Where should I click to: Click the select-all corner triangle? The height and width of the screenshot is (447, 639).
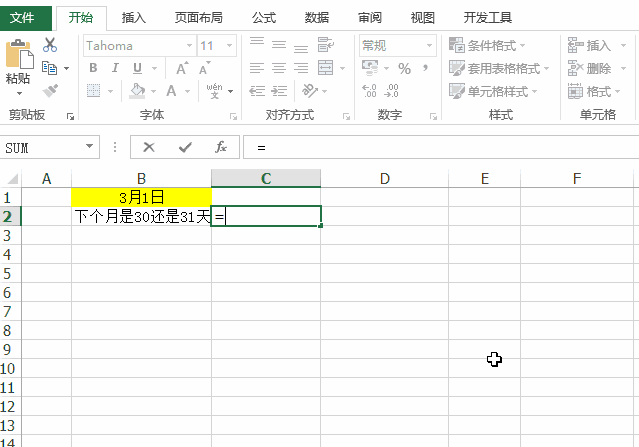tap(12, 179)
